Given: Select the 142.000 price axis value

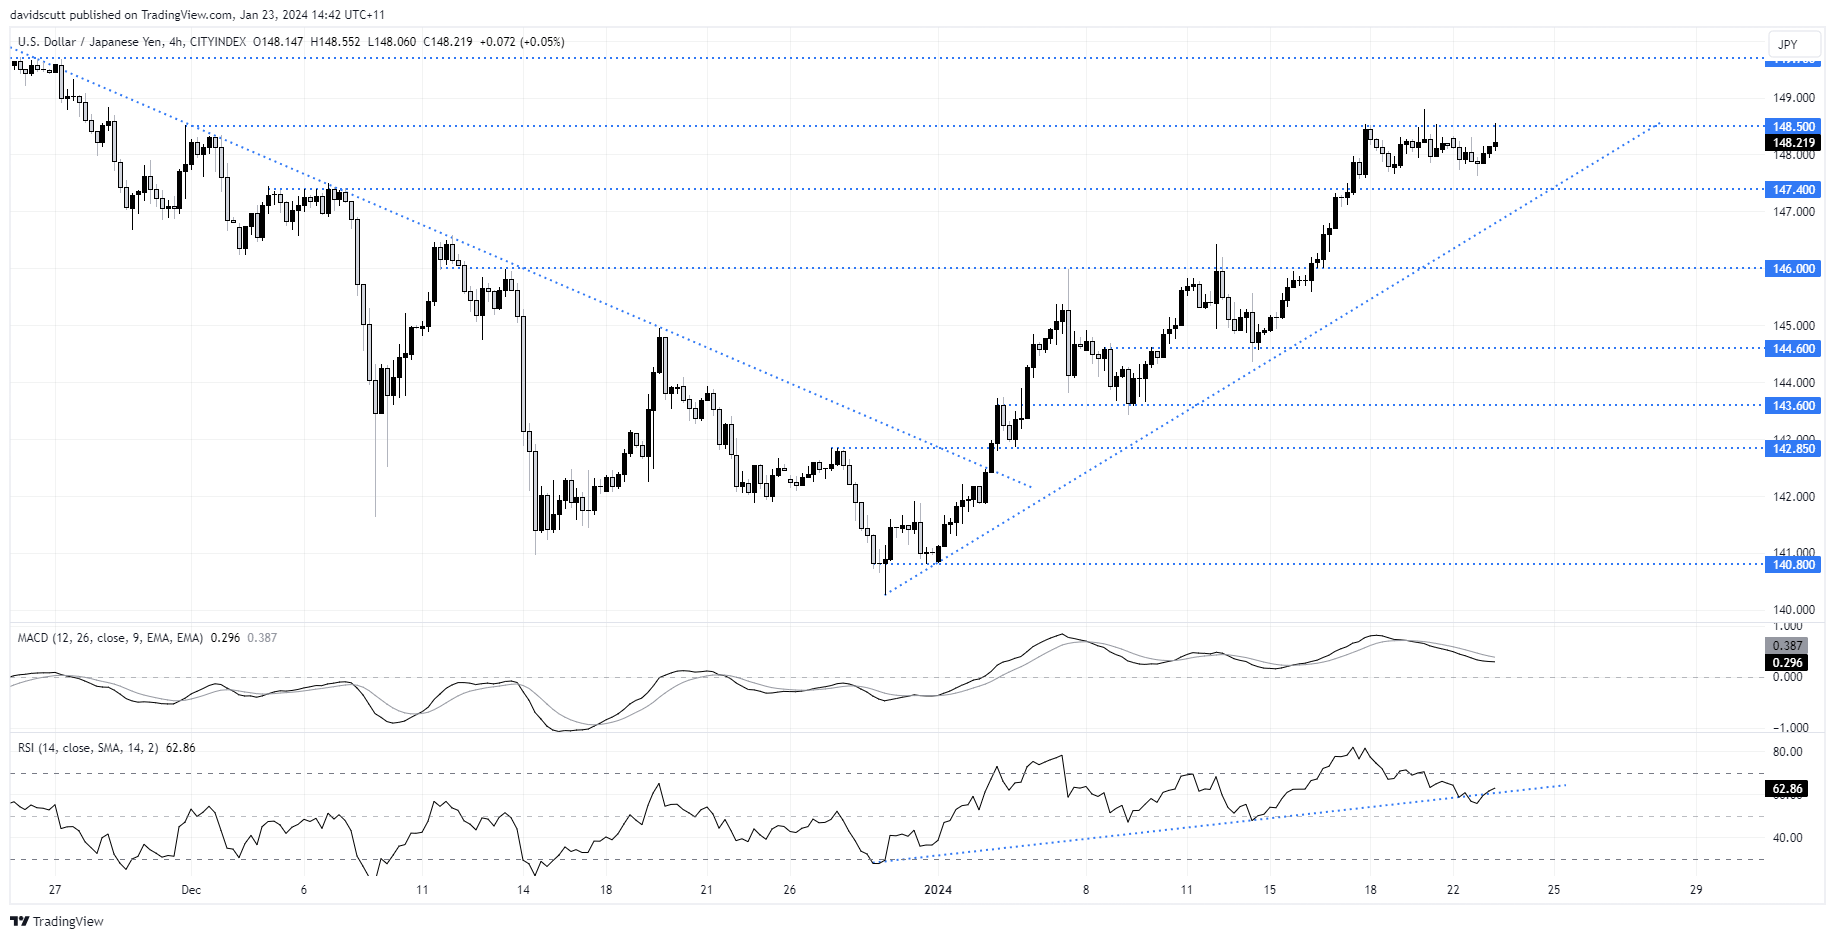Looking at the screenshot, I should click(x=1794, y=497).
